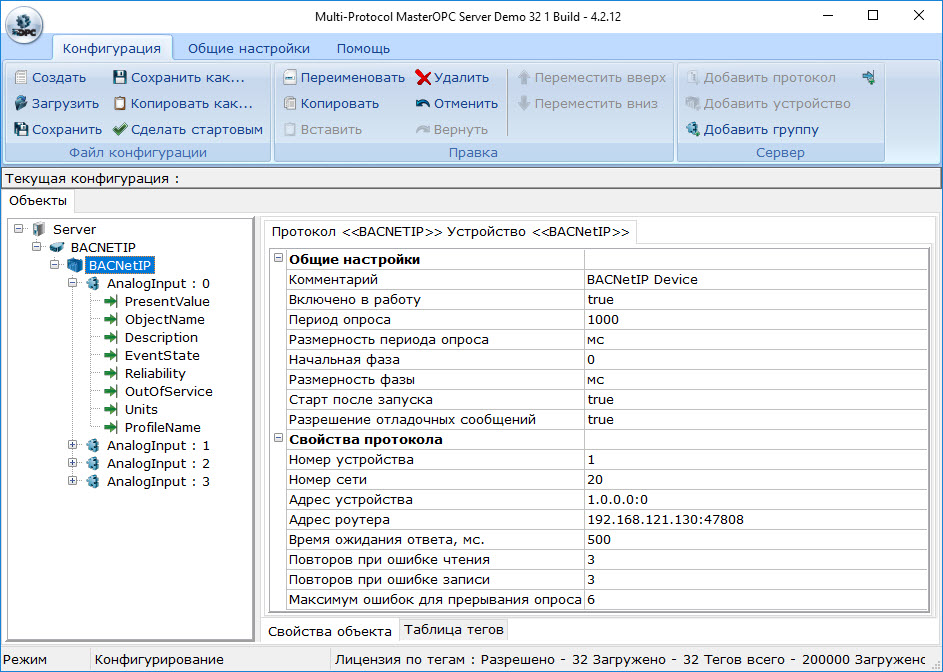Click the ProfileName tag arrow icon
The height and width of the screenshot is (672, 943).
pos(111,427)
